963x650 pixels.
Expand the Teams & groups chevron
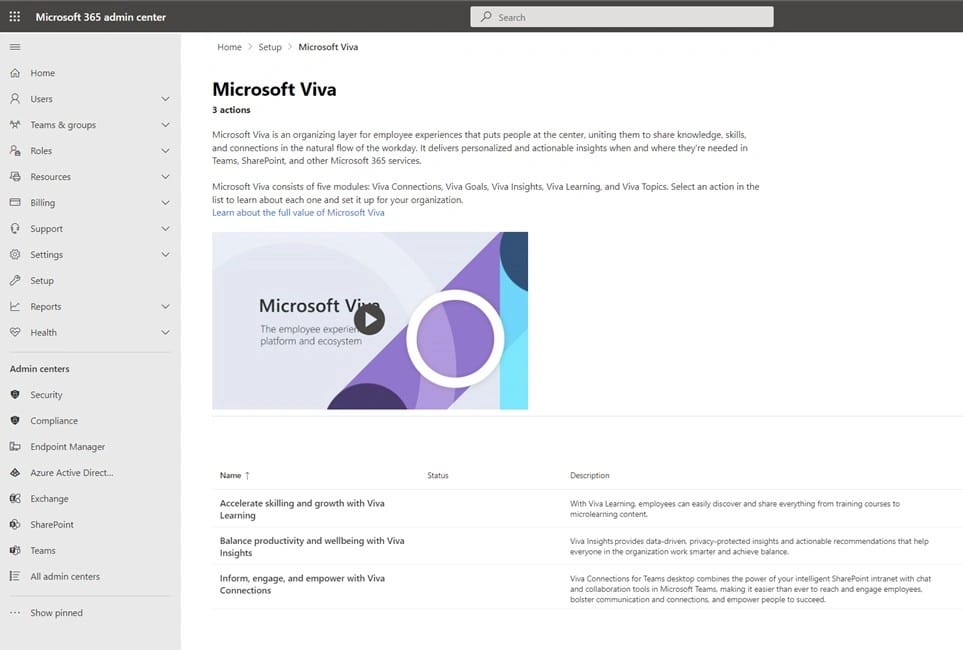pyautogui.click(x=165, y=125)
